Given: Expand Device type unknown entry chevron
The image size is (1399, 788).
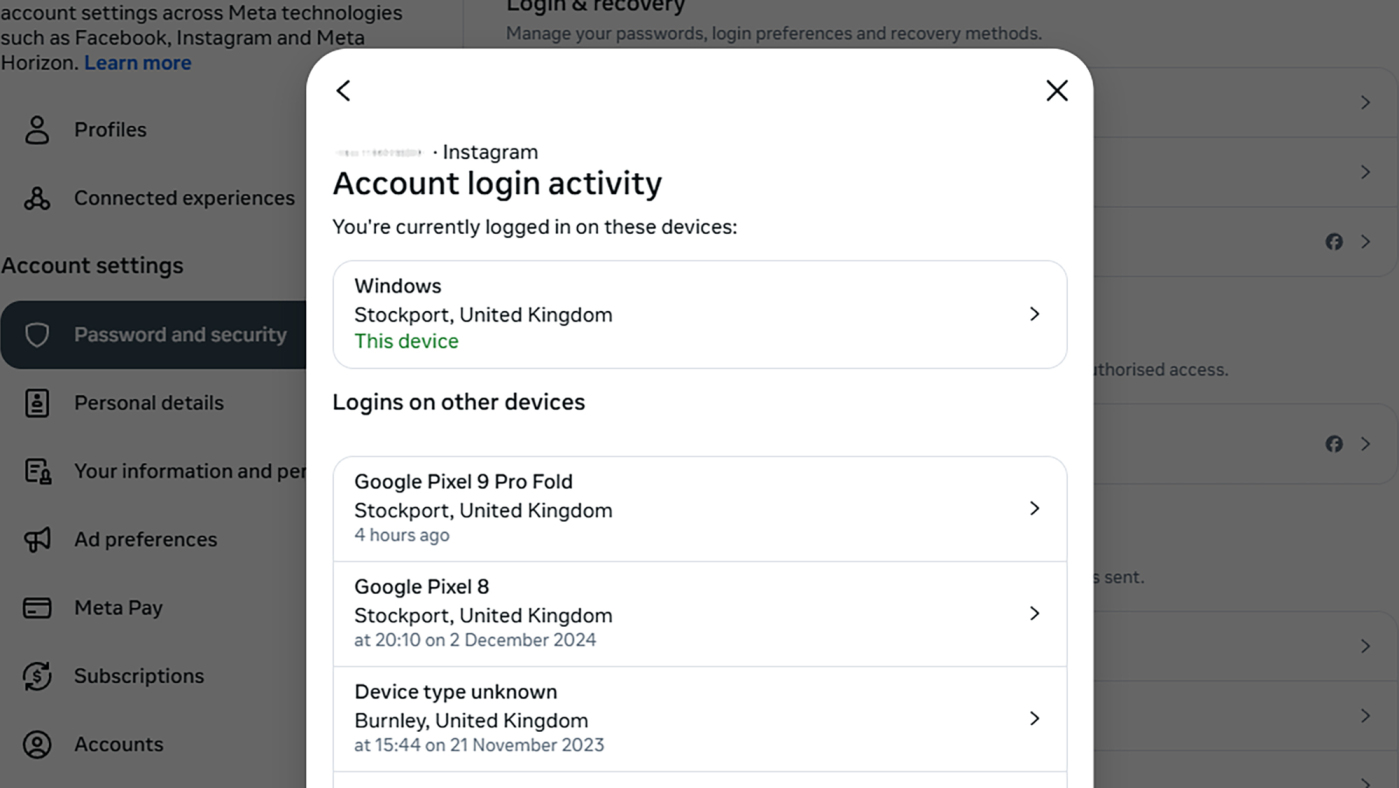Looking at the screenshot, I should pos(1034,718).
